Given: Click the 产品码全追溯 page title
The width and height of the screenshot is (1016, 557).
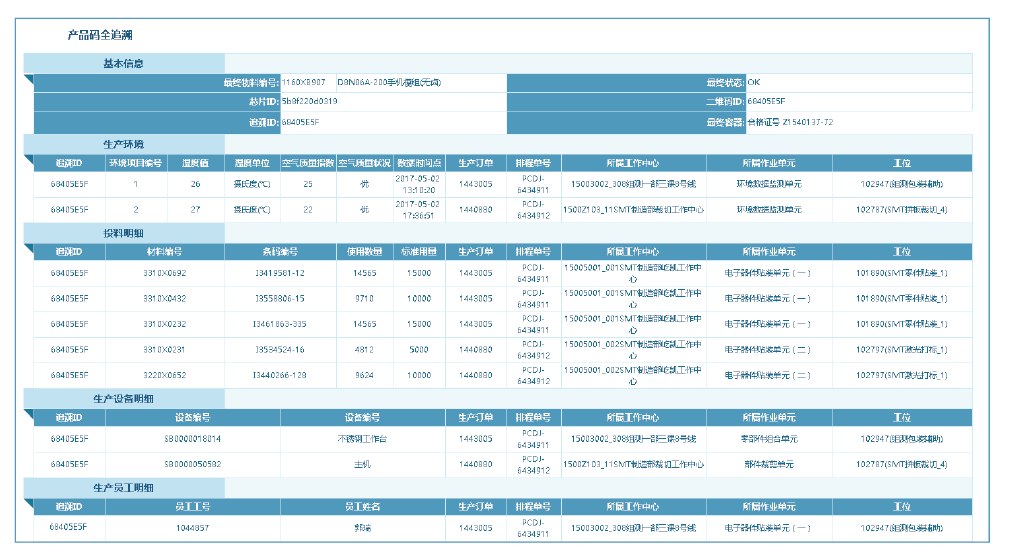Looking at the screenshot, I should (x=100, y=35).
